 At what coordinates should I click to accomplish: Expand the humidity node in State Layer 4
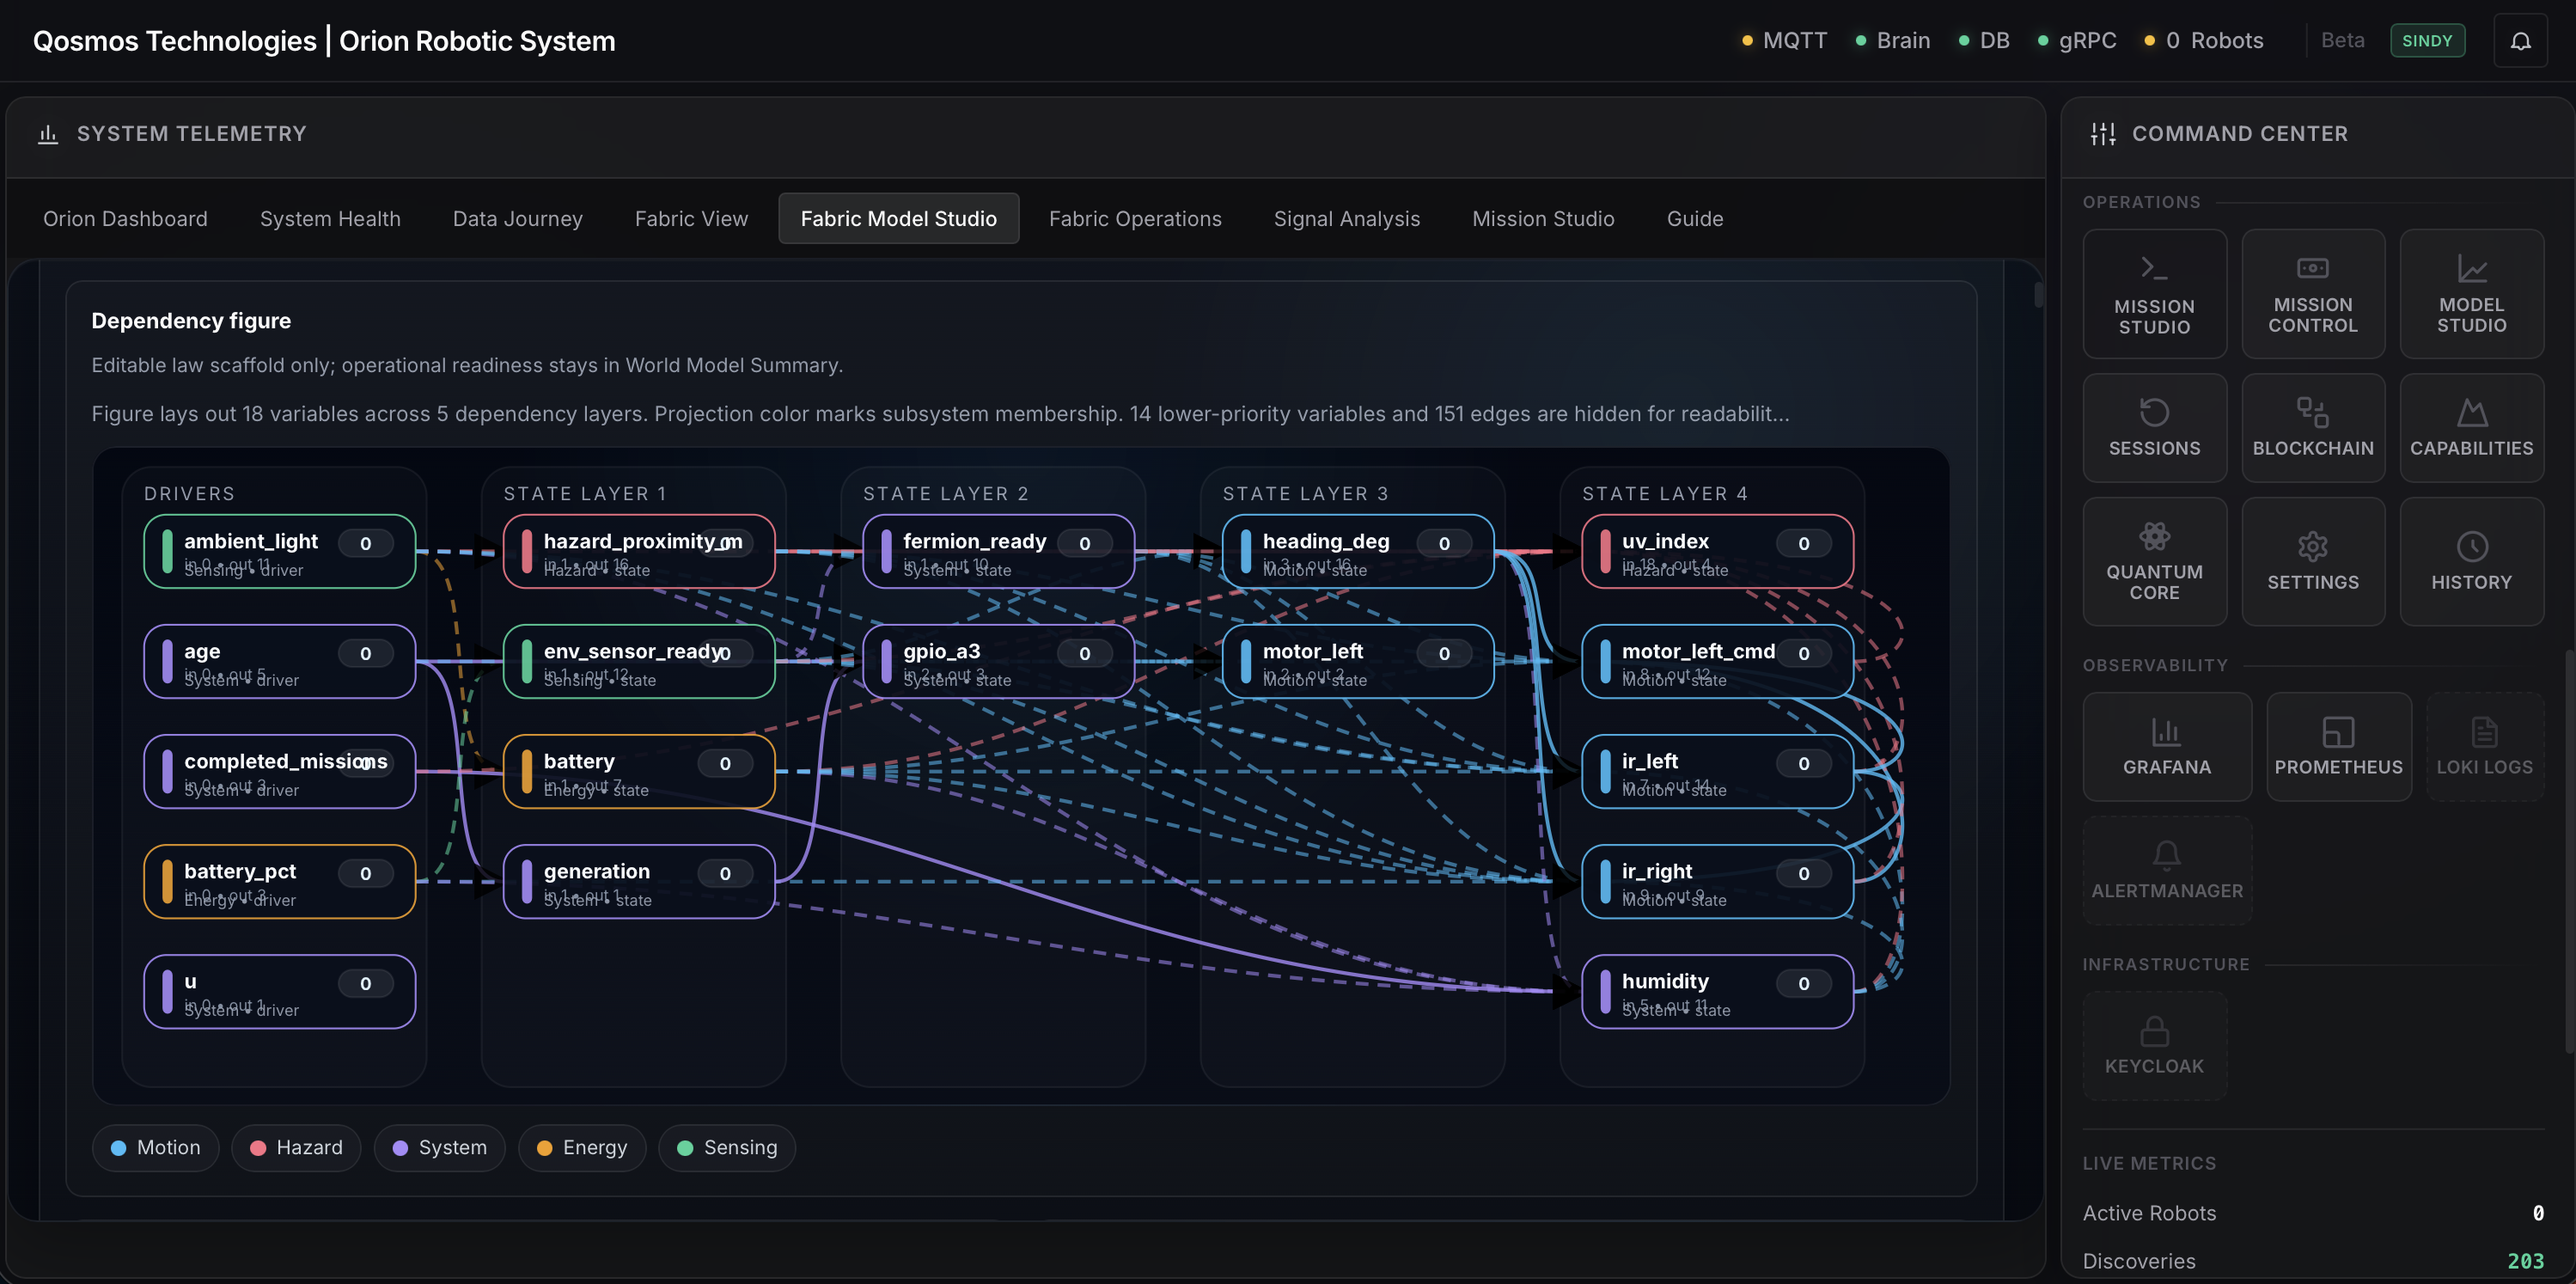(1716, 991)
